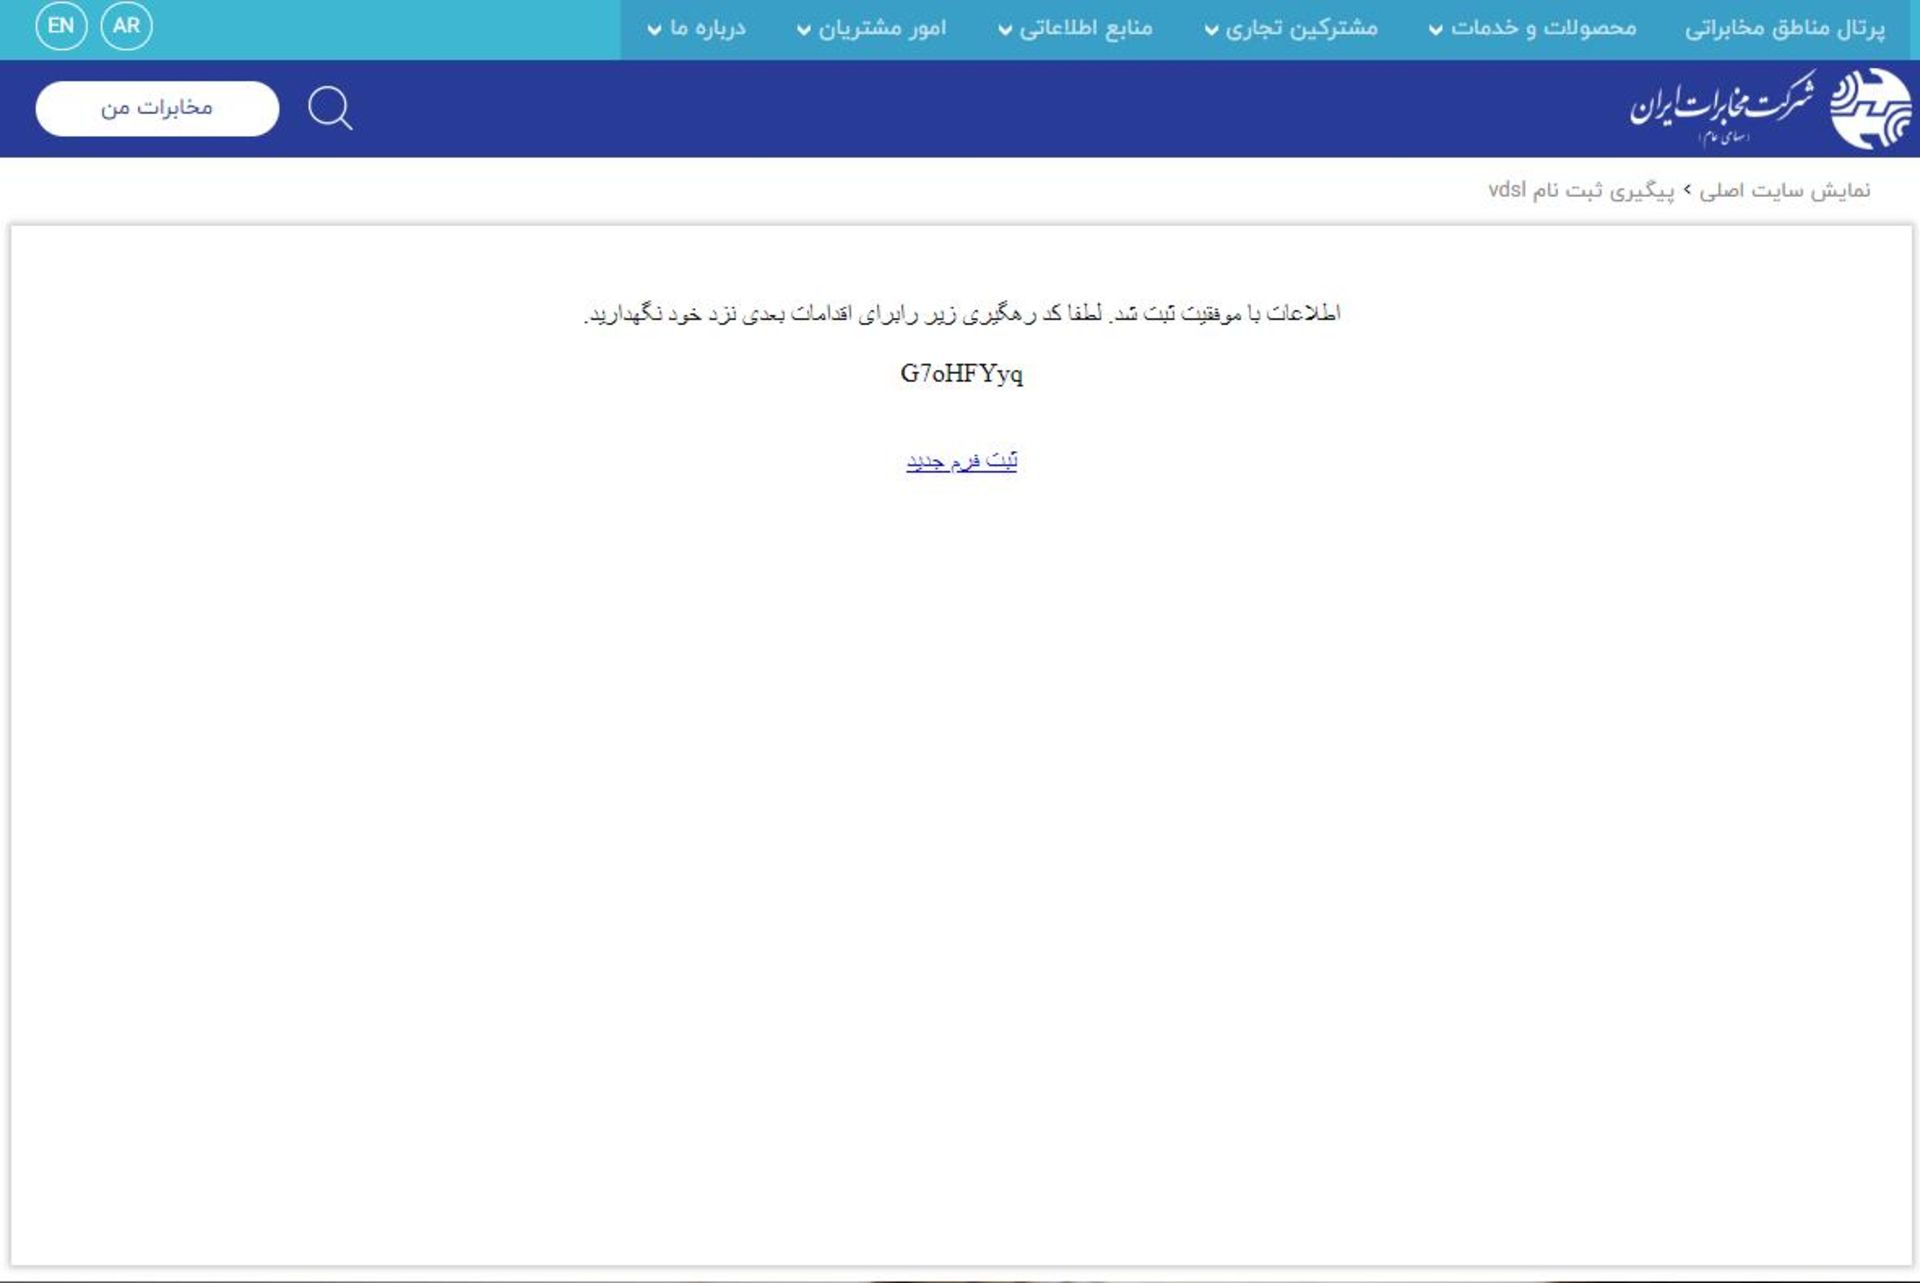Expand the مشترکین تجاری menu
The image size is (1920, 1283).
point(1291,28)
